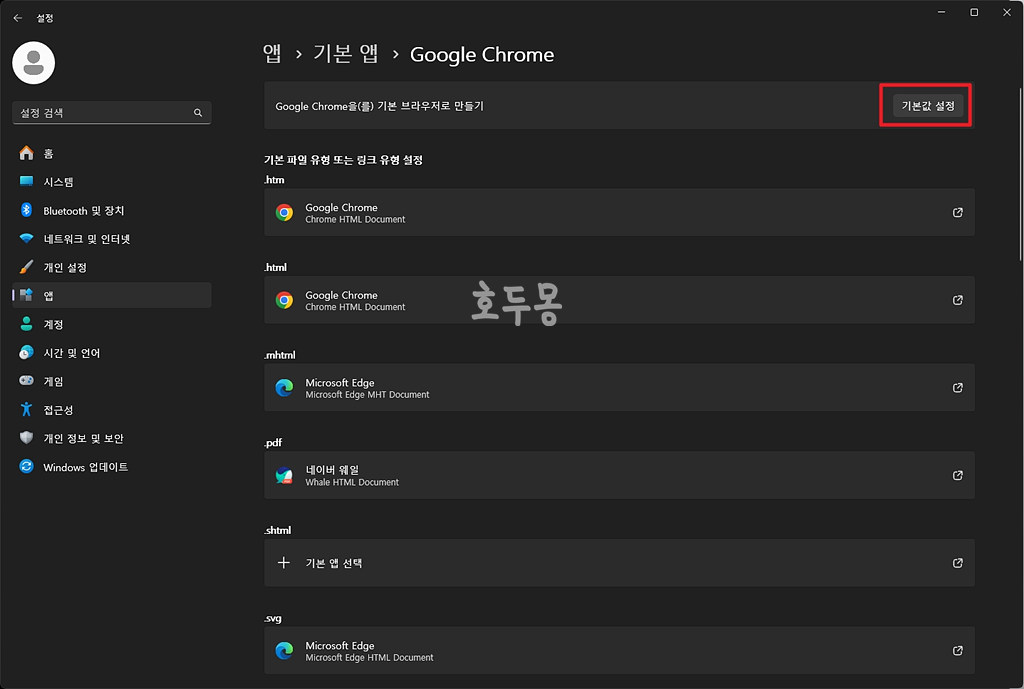
Task: Change .svg default Microsoft Edge HTML Document
Action: click(619, 650)
